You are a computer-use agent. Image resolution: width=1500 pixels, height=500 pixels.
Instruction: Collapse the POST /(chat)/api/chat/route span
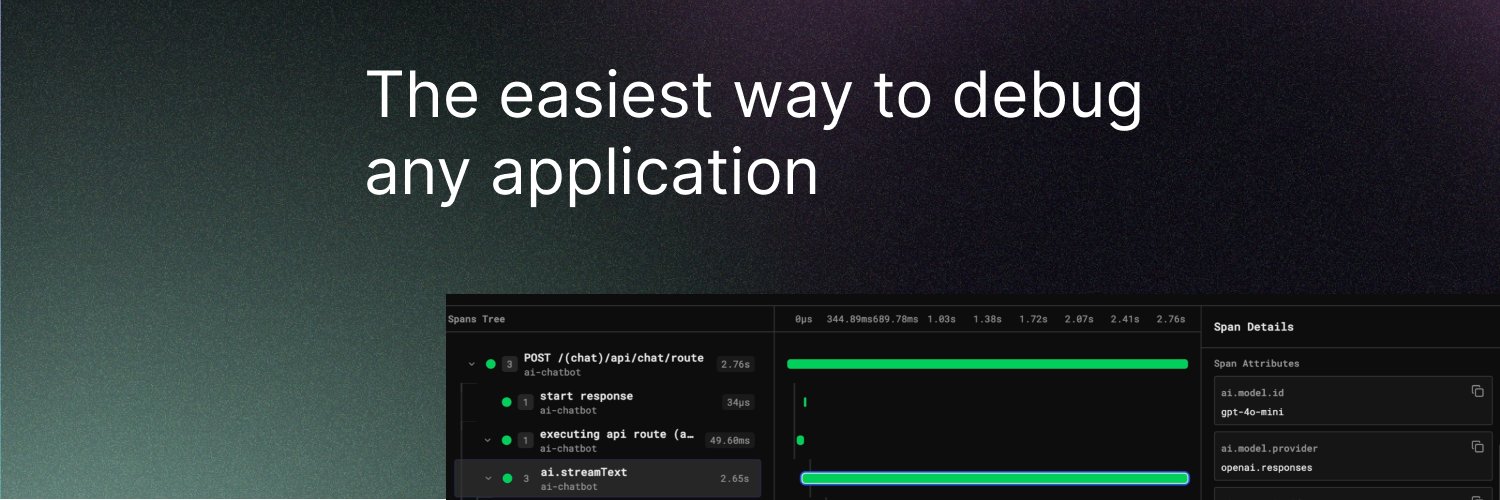[471, 364]
